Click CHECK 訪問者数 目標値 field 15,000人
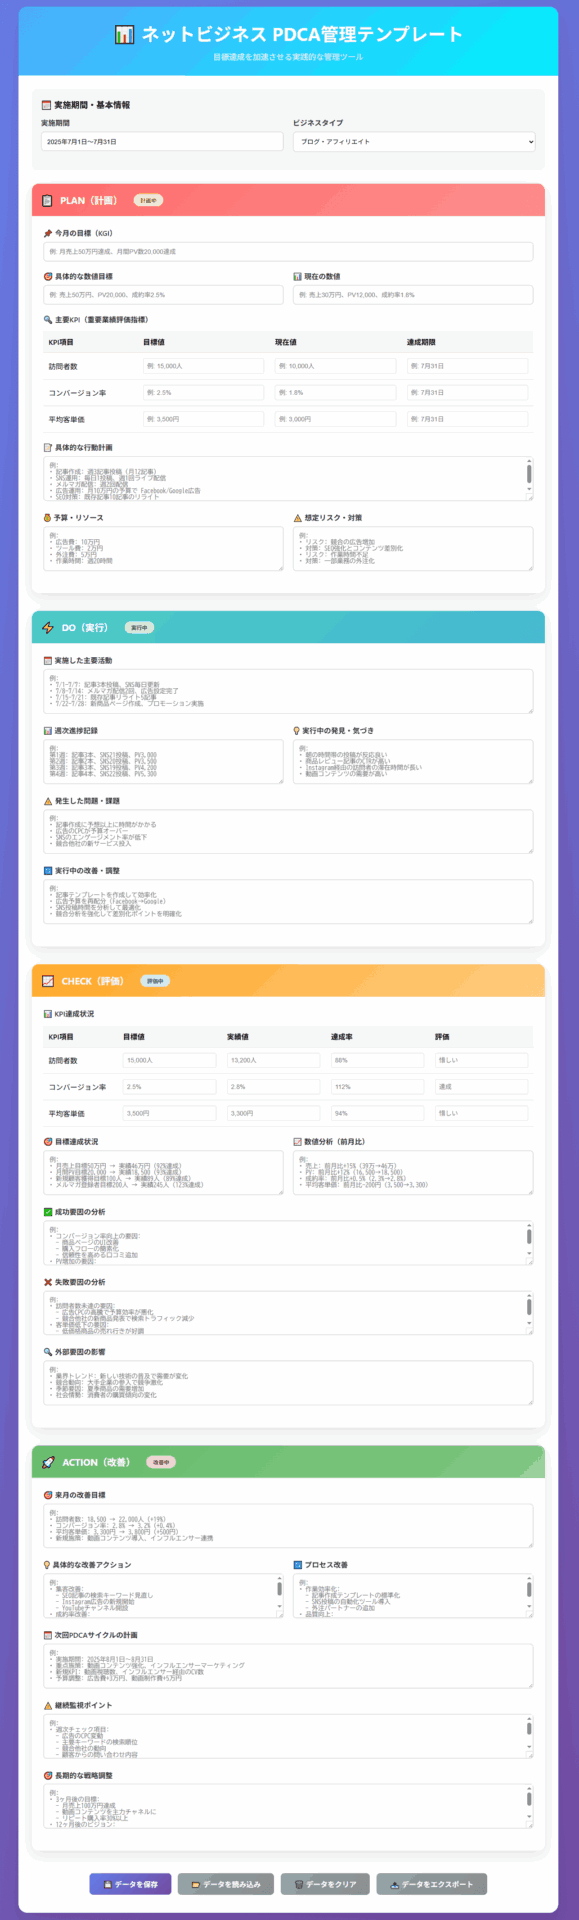 point(169,1060)
